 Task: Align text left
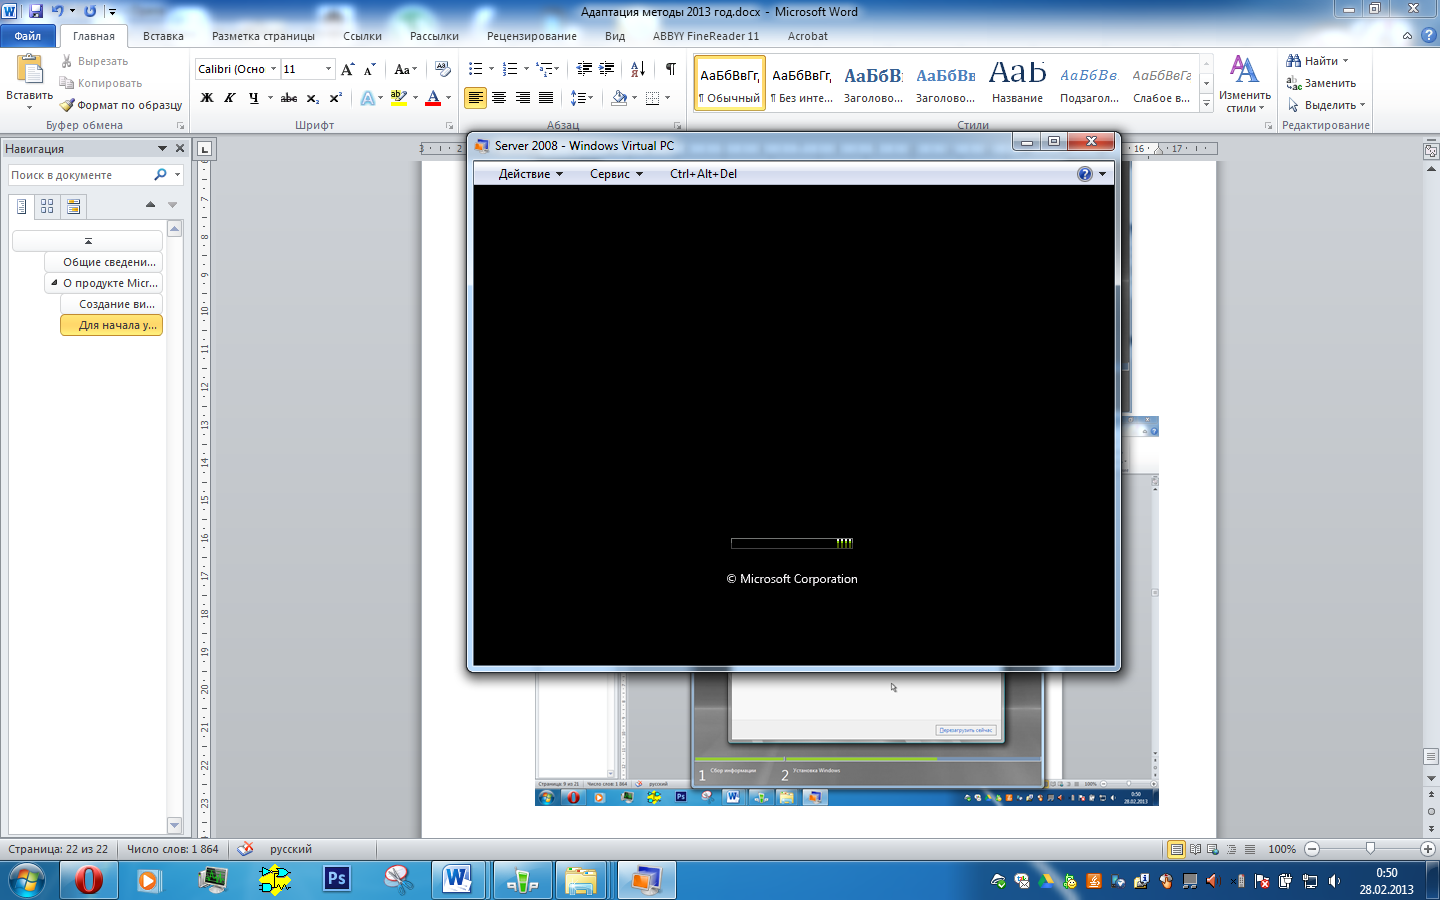pyautogui.click(x=476, y=98)
